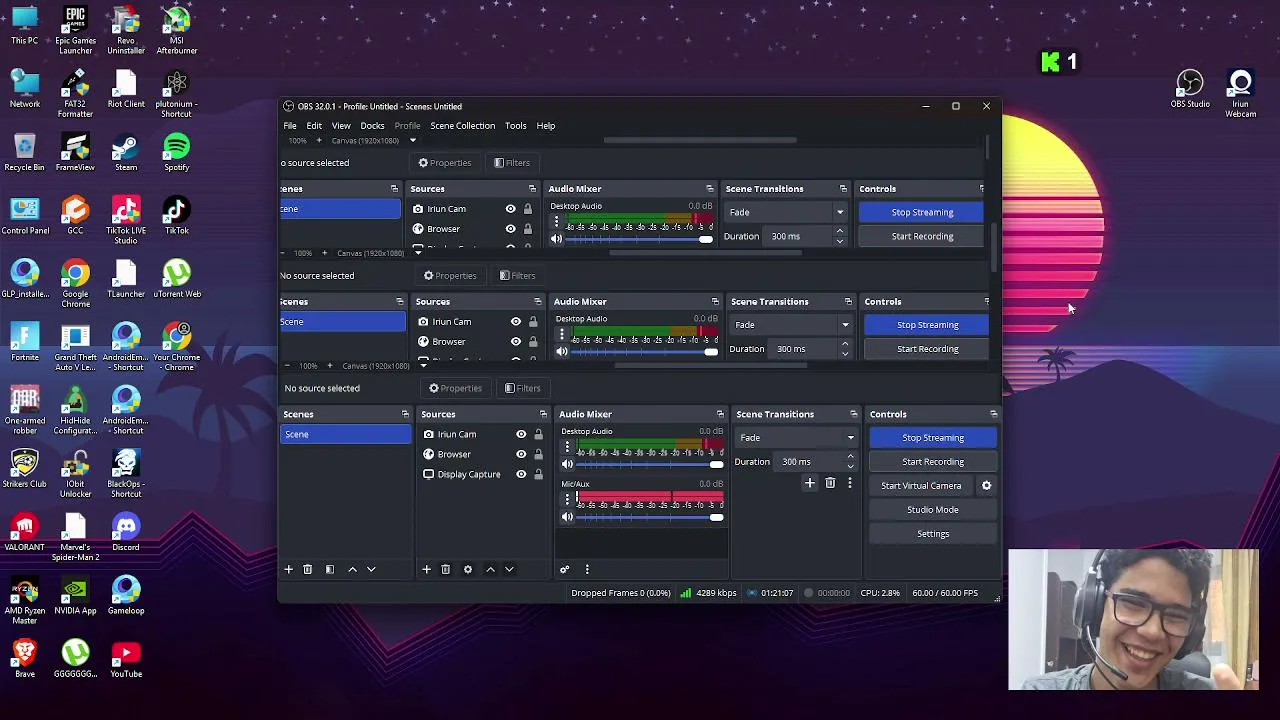The width and height of the screenshot is (1280, 720).
Task: Click the 300 ms Duration field above the transition trash icon
Action: 818,462
